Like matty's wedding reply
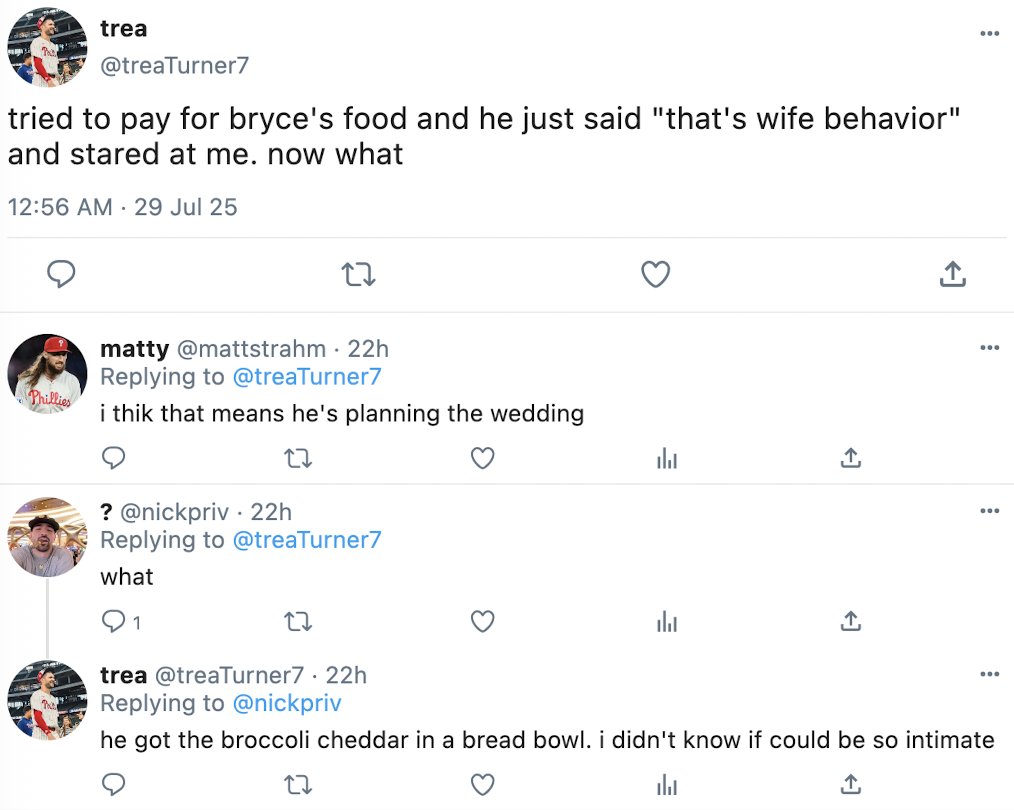The image size is (1014, 810). [x=483, y=458]
